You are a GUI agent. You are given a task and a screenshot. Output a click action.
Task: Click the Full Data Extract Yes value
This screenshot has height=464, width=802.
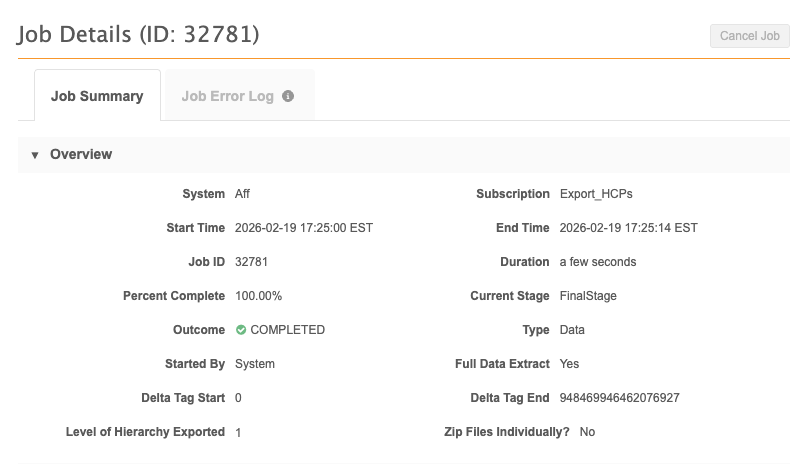click(x=569, y=364)
